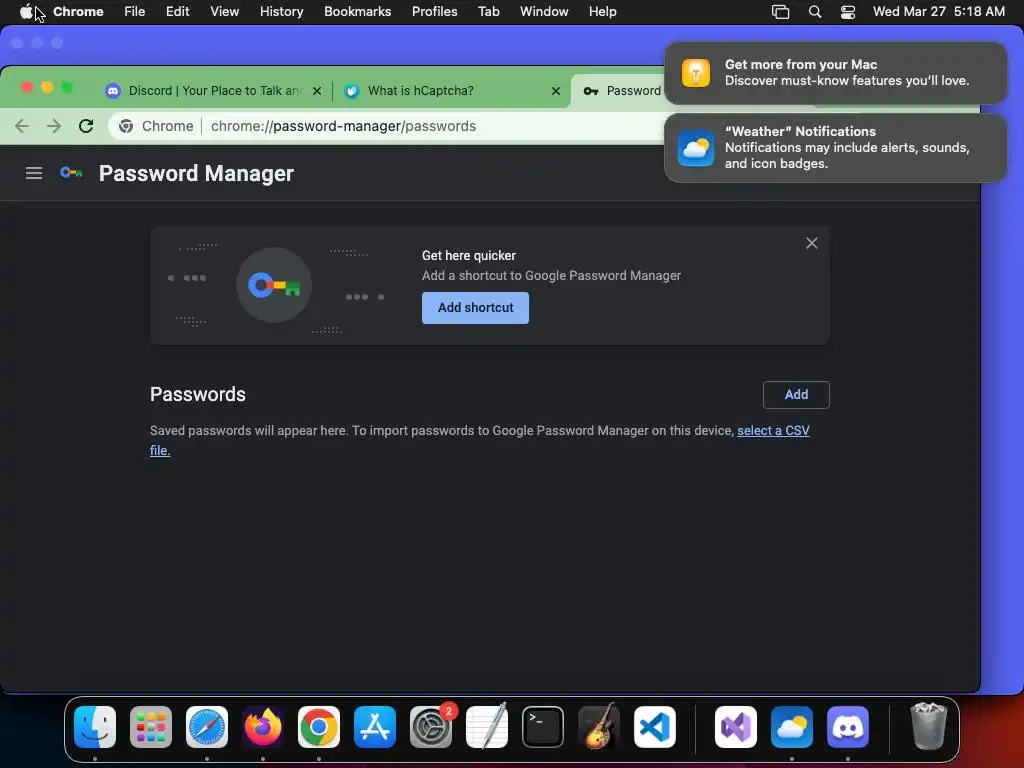Image resolution: width=1024 pixels, height=768 pixels.
Task: Open TextEdit from the Dock
Action: coord(487,727)
